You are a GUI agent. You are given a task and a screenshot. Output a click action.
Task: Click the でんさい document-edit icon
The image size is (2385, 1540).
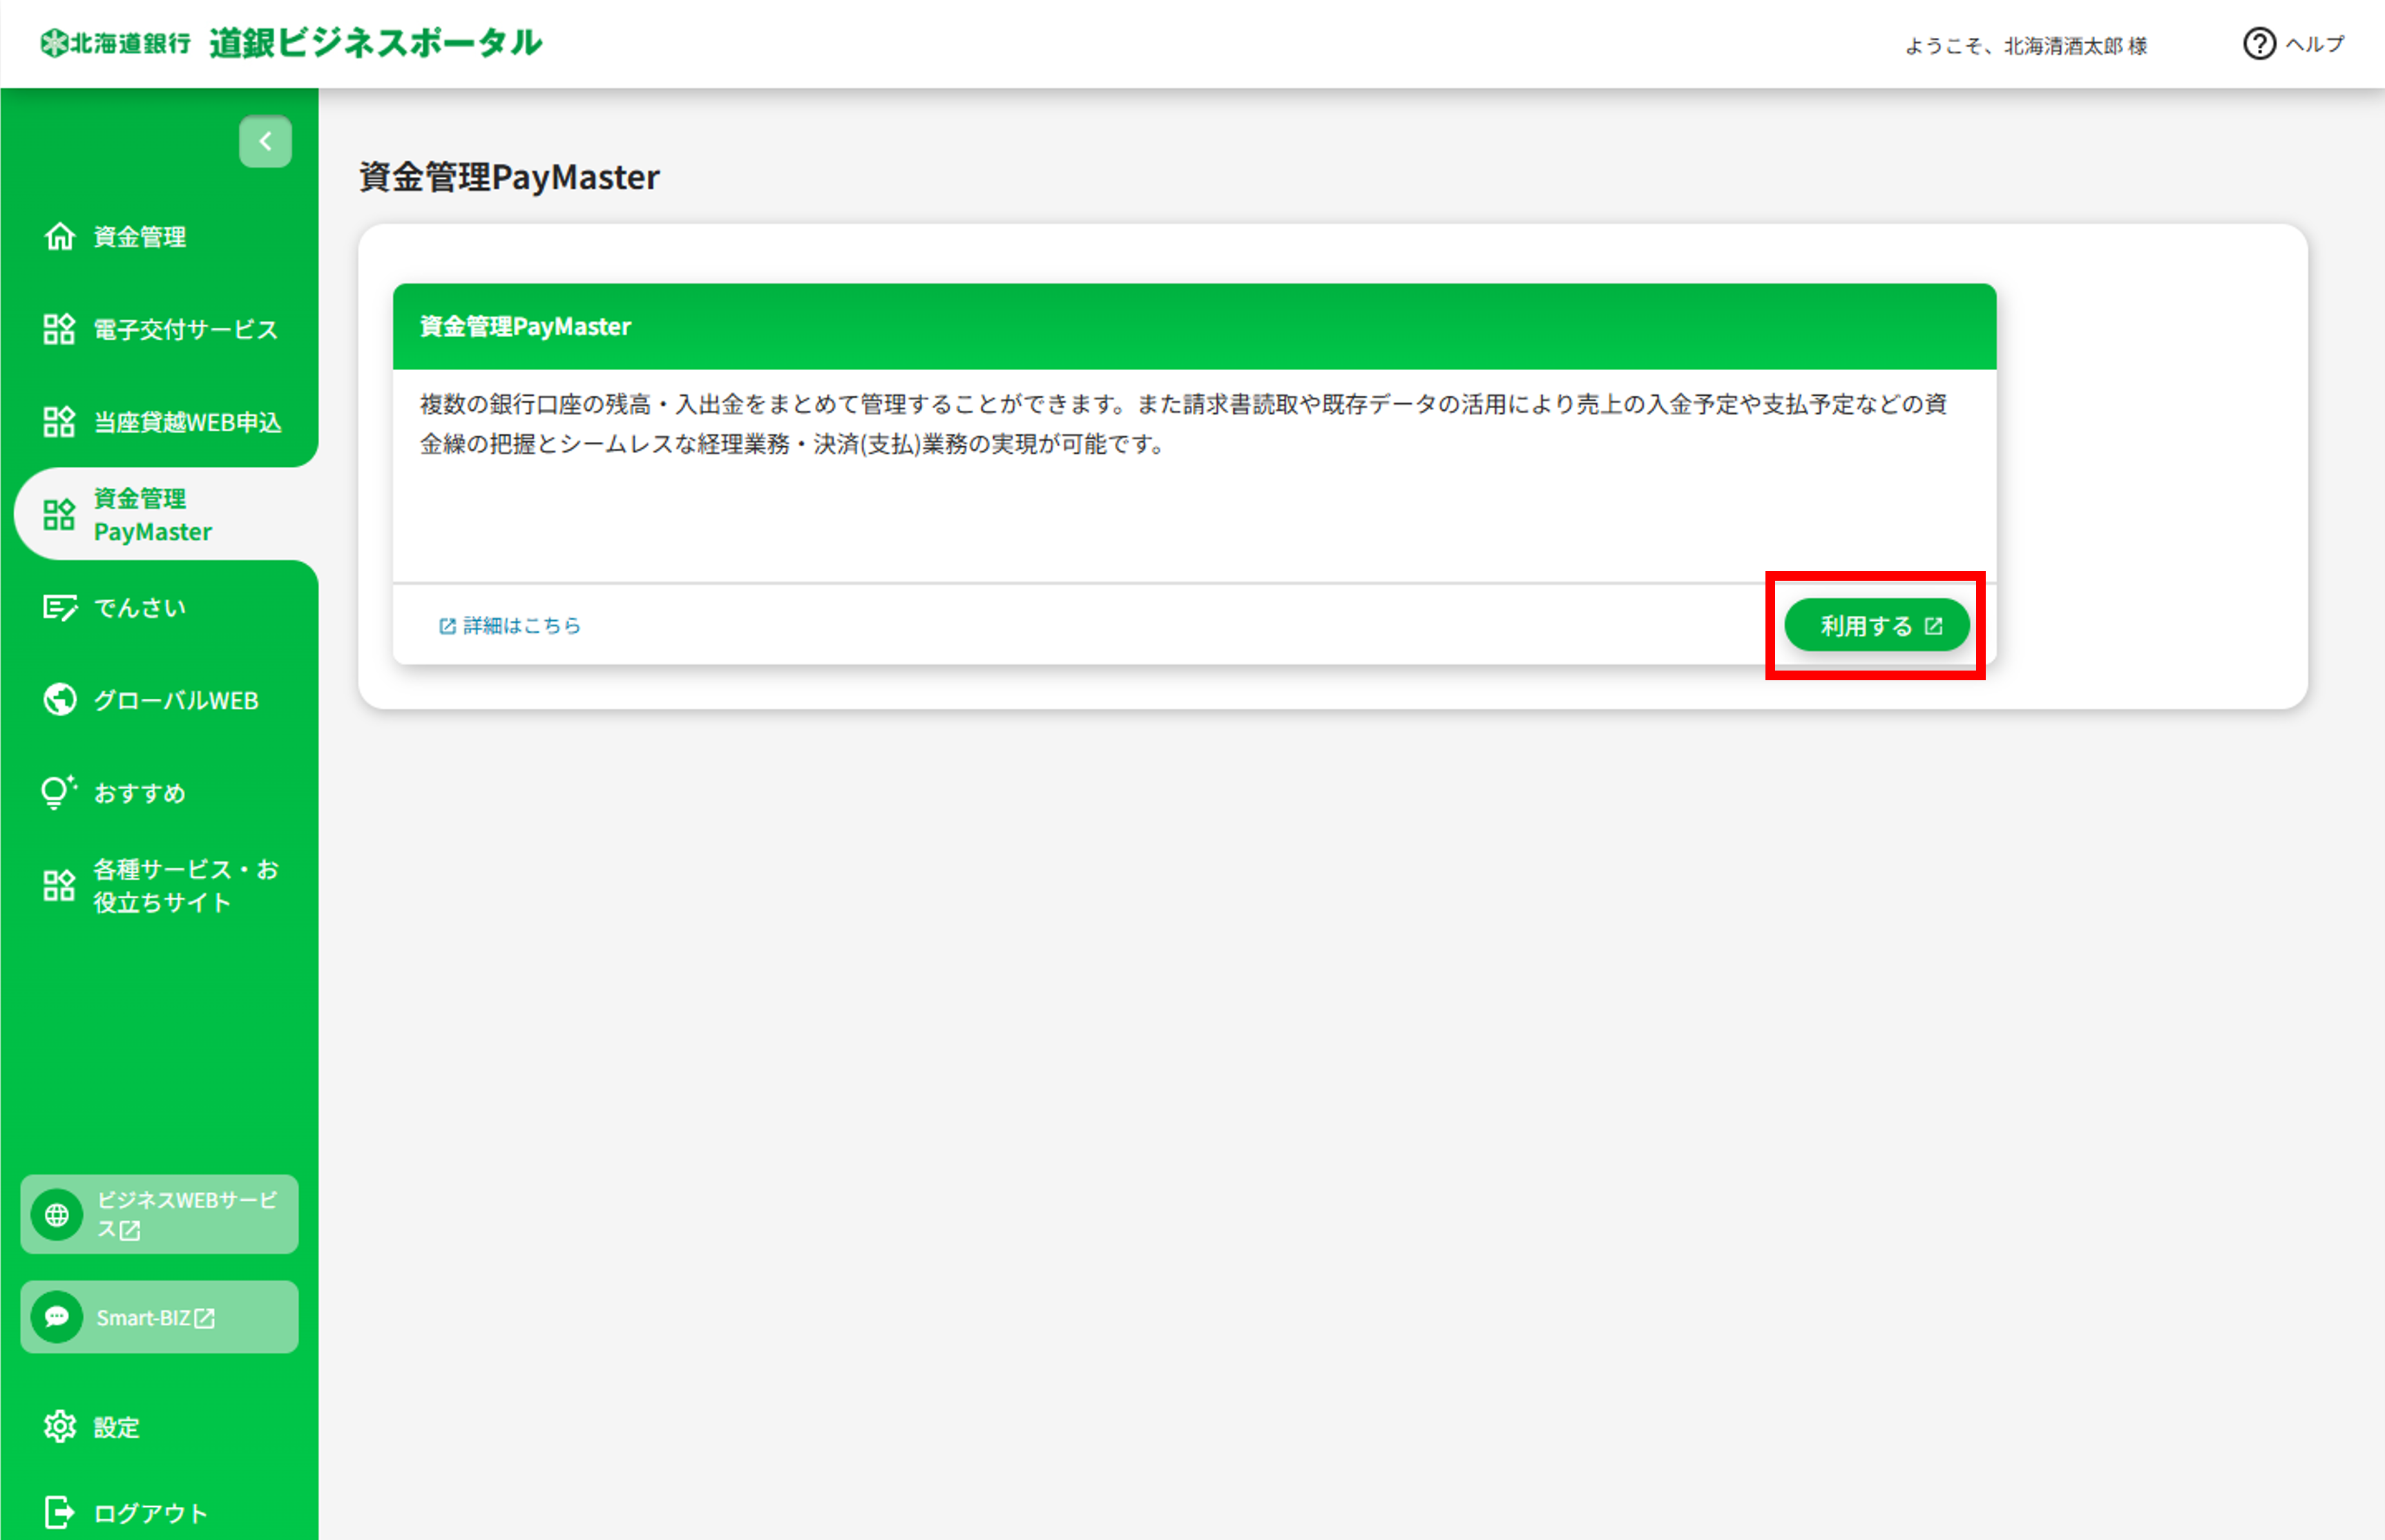pos(60,608)
